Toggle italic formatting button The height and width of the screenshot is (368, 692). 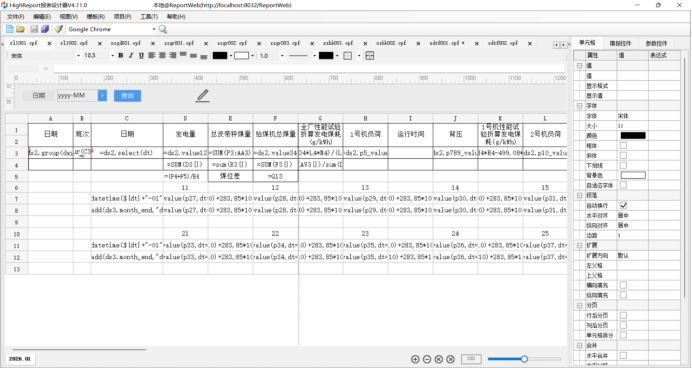click(131, 56)
